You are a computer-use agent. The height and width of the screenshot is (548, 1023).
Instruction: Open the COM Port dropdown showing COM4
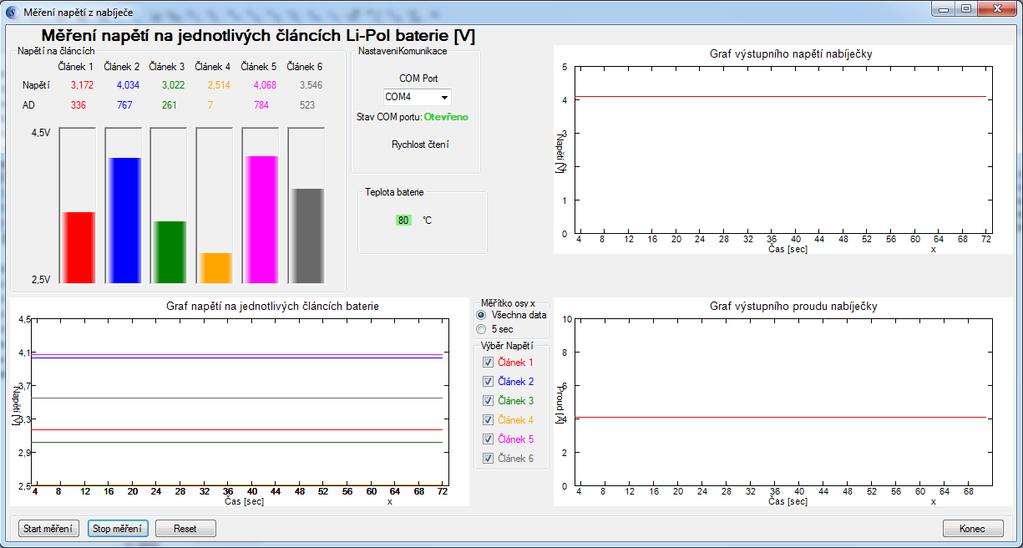(417, 97)
